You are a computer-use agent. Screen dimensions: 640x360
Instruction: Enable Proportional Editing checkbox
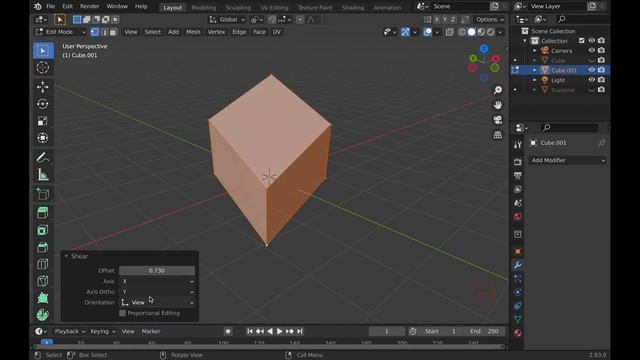click(122, 313)
